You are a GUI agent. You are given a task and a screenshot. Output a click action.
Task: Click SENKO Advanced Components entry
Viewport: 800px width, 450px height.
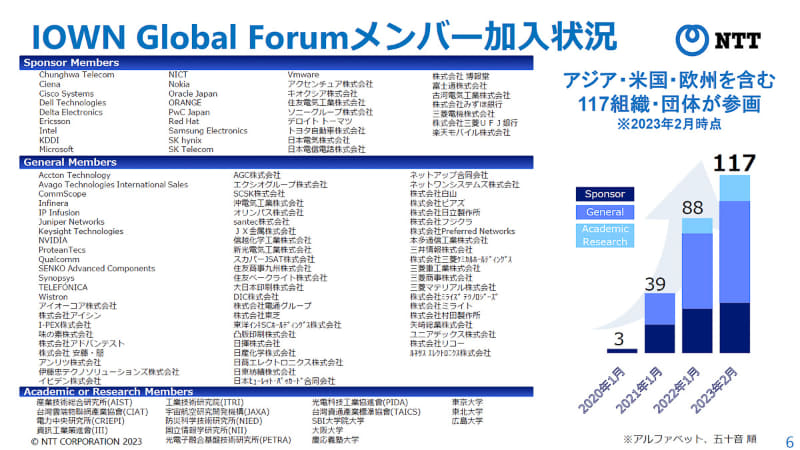[x=97, y=268]
